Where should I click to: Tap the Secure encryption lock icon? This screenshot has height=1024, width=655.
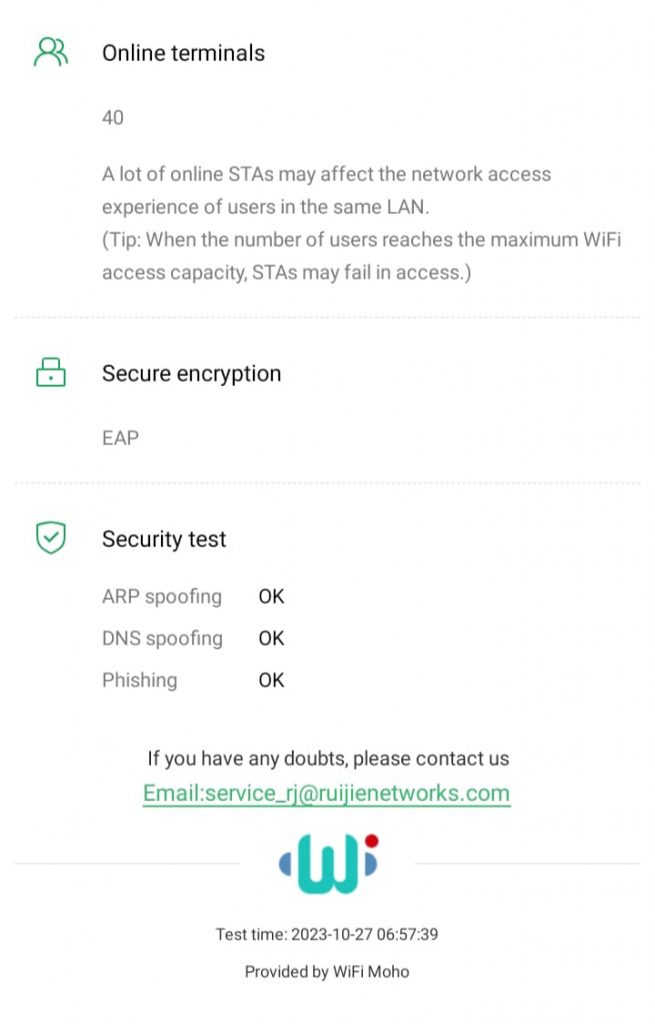(51, 373)
